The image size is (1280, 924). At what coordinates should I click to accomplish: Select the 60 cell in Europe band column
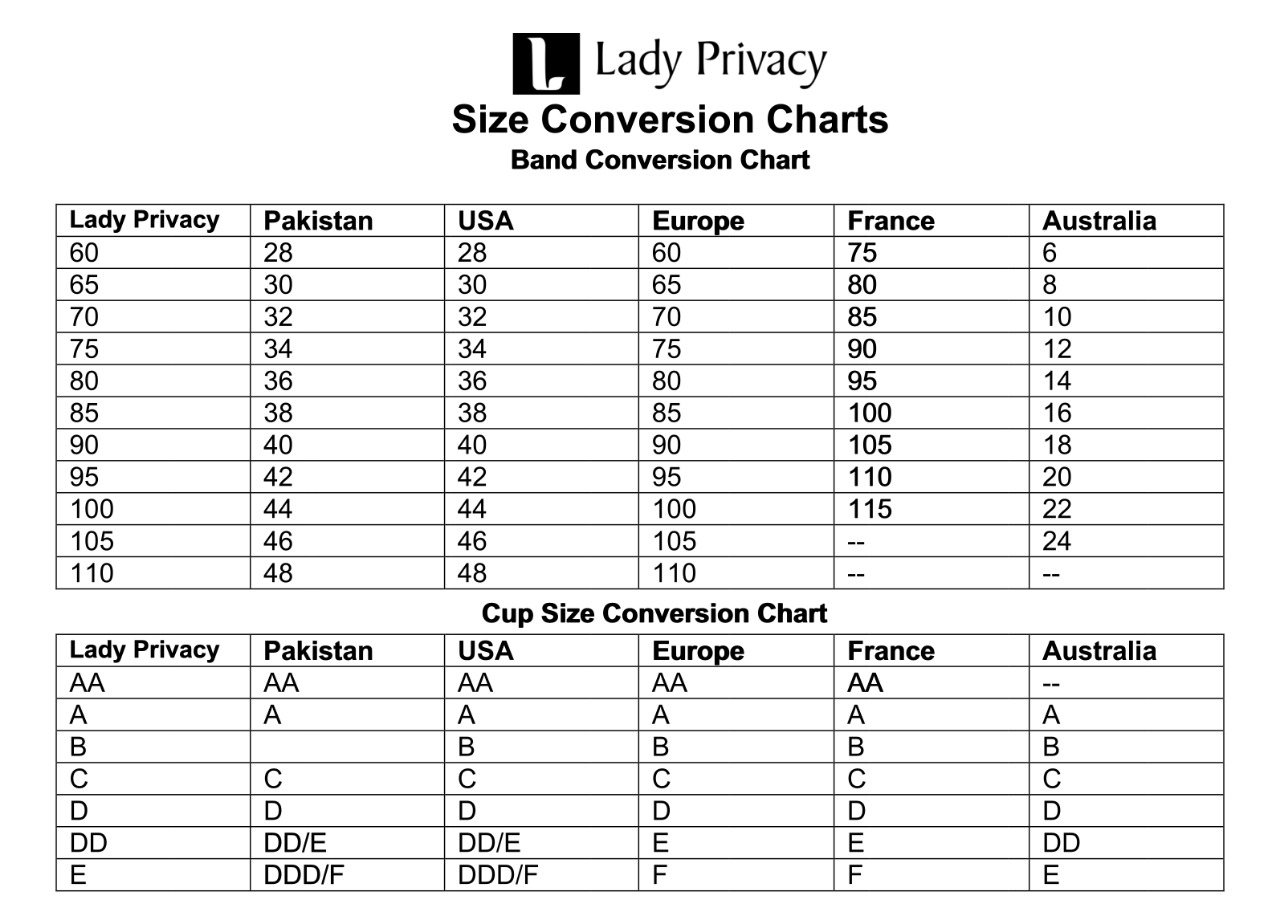point(667,253)
